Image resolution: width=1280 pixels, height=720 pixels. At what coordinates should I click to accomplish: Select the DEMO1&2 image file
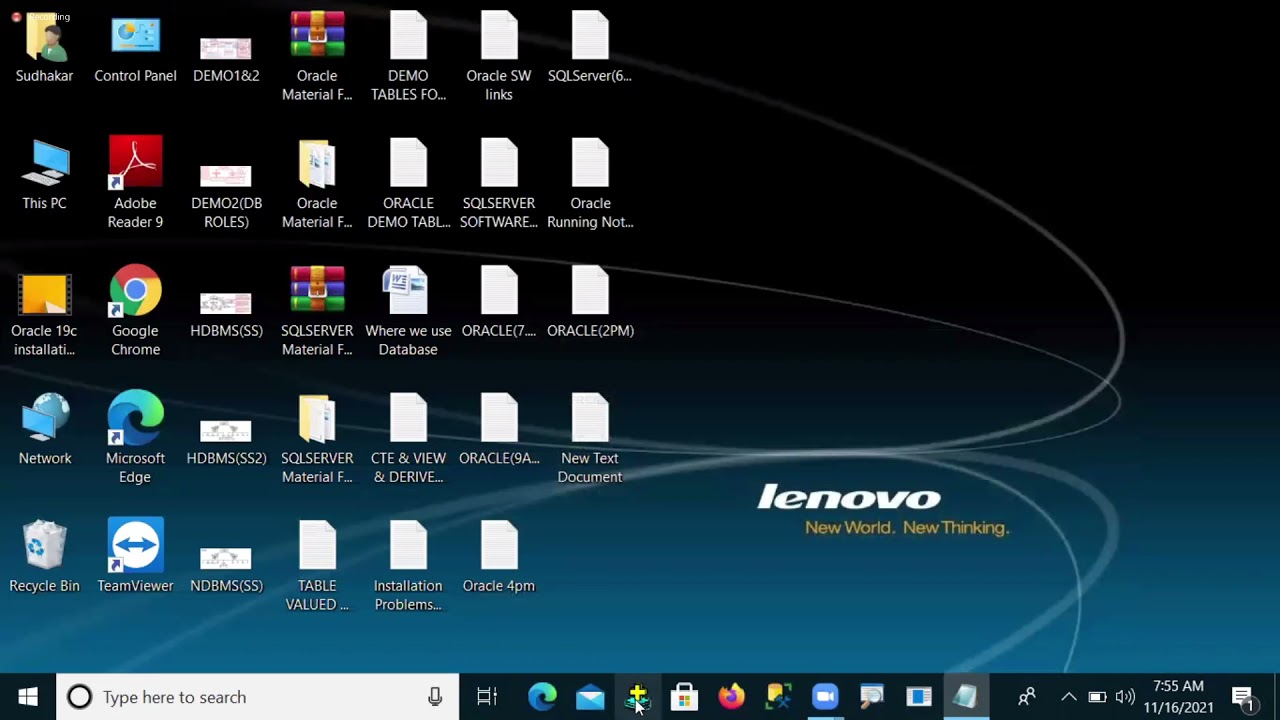click(226, 58)
